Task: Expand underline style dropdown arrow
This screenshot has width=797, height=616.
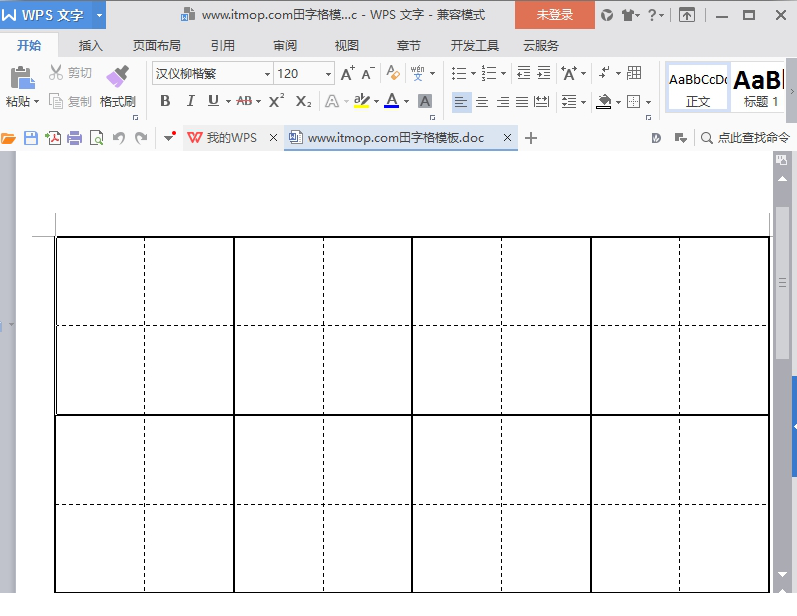Action: coord(228,102)
